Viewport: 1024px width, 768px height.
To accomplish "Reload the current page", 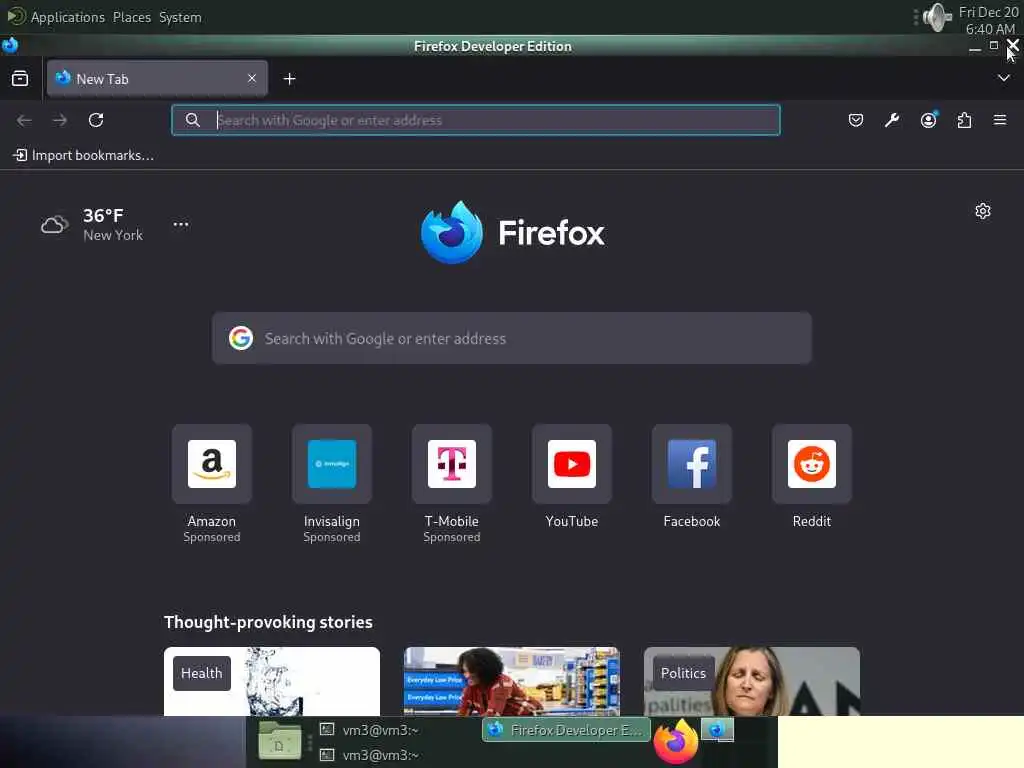I will click(x=96, y=120).
